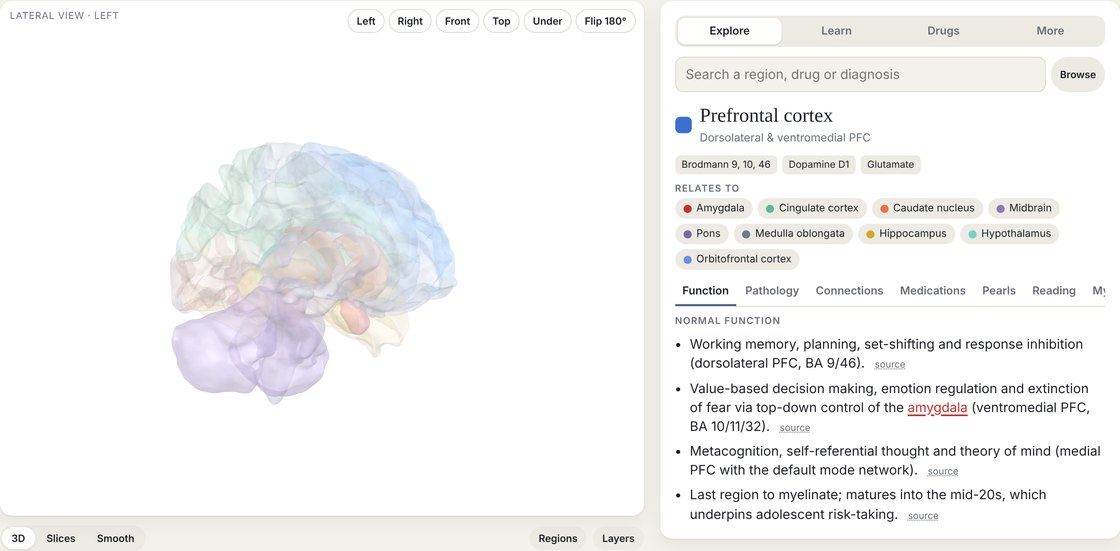The image size is (1120, 551).
Task: Open source link after BA 10/11/32
Action: (x=794, y=428)
